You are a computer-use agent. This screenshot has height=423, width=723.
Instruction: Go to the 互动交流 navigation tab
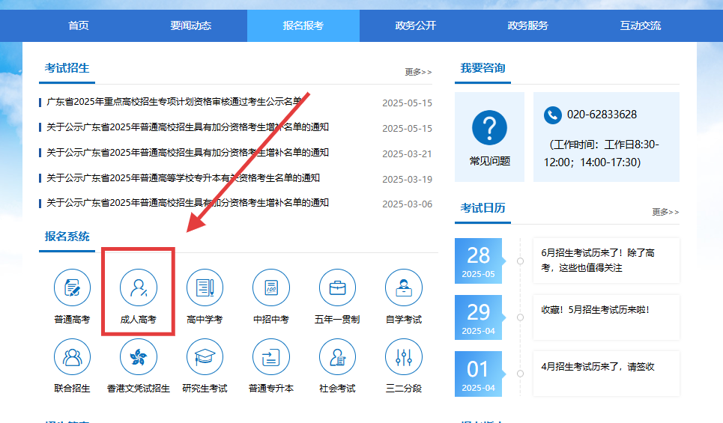(641, 25)
